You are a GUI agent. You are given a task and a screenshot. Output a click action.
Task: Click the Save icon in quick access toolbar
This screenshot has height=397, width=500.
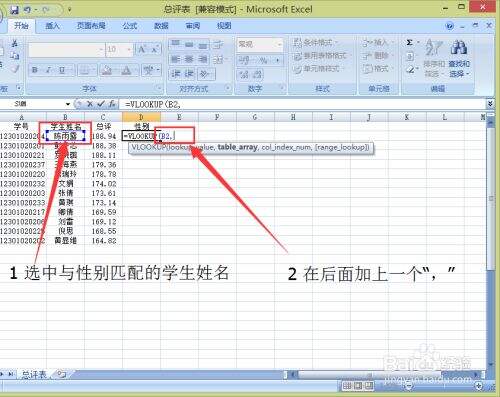pyautogui.click(x=14, y=10)
